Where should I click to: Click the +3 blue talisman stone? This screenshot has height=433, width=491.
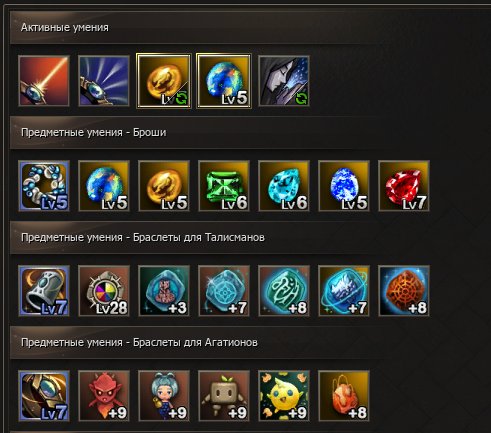(x=164, y=291)
